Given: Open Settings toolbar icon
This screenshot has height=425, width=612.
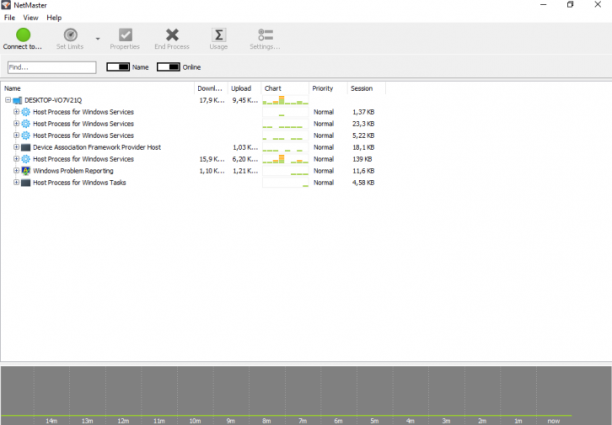Looking at the screenshot, I should [265, 35].
